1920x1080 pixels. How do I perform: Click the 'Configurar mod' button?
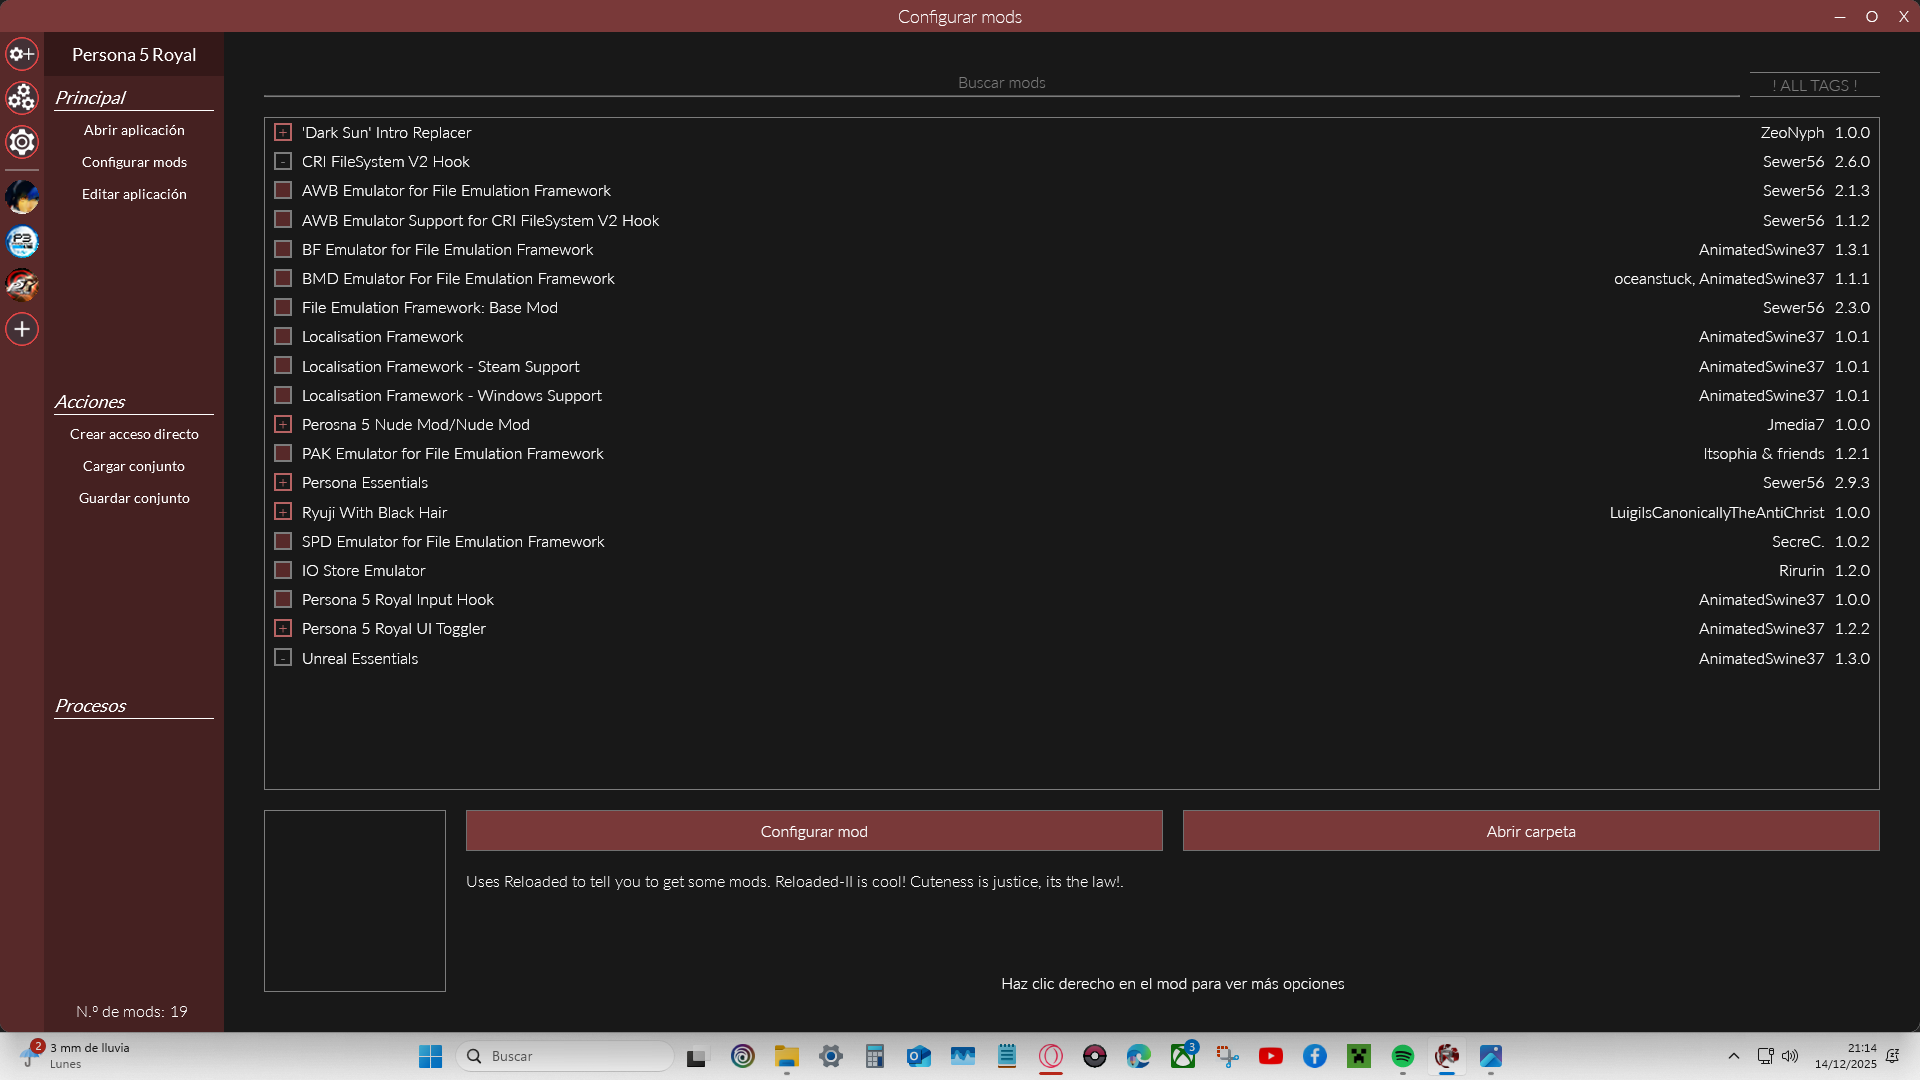pyautogui.click(x=814, y=831)
